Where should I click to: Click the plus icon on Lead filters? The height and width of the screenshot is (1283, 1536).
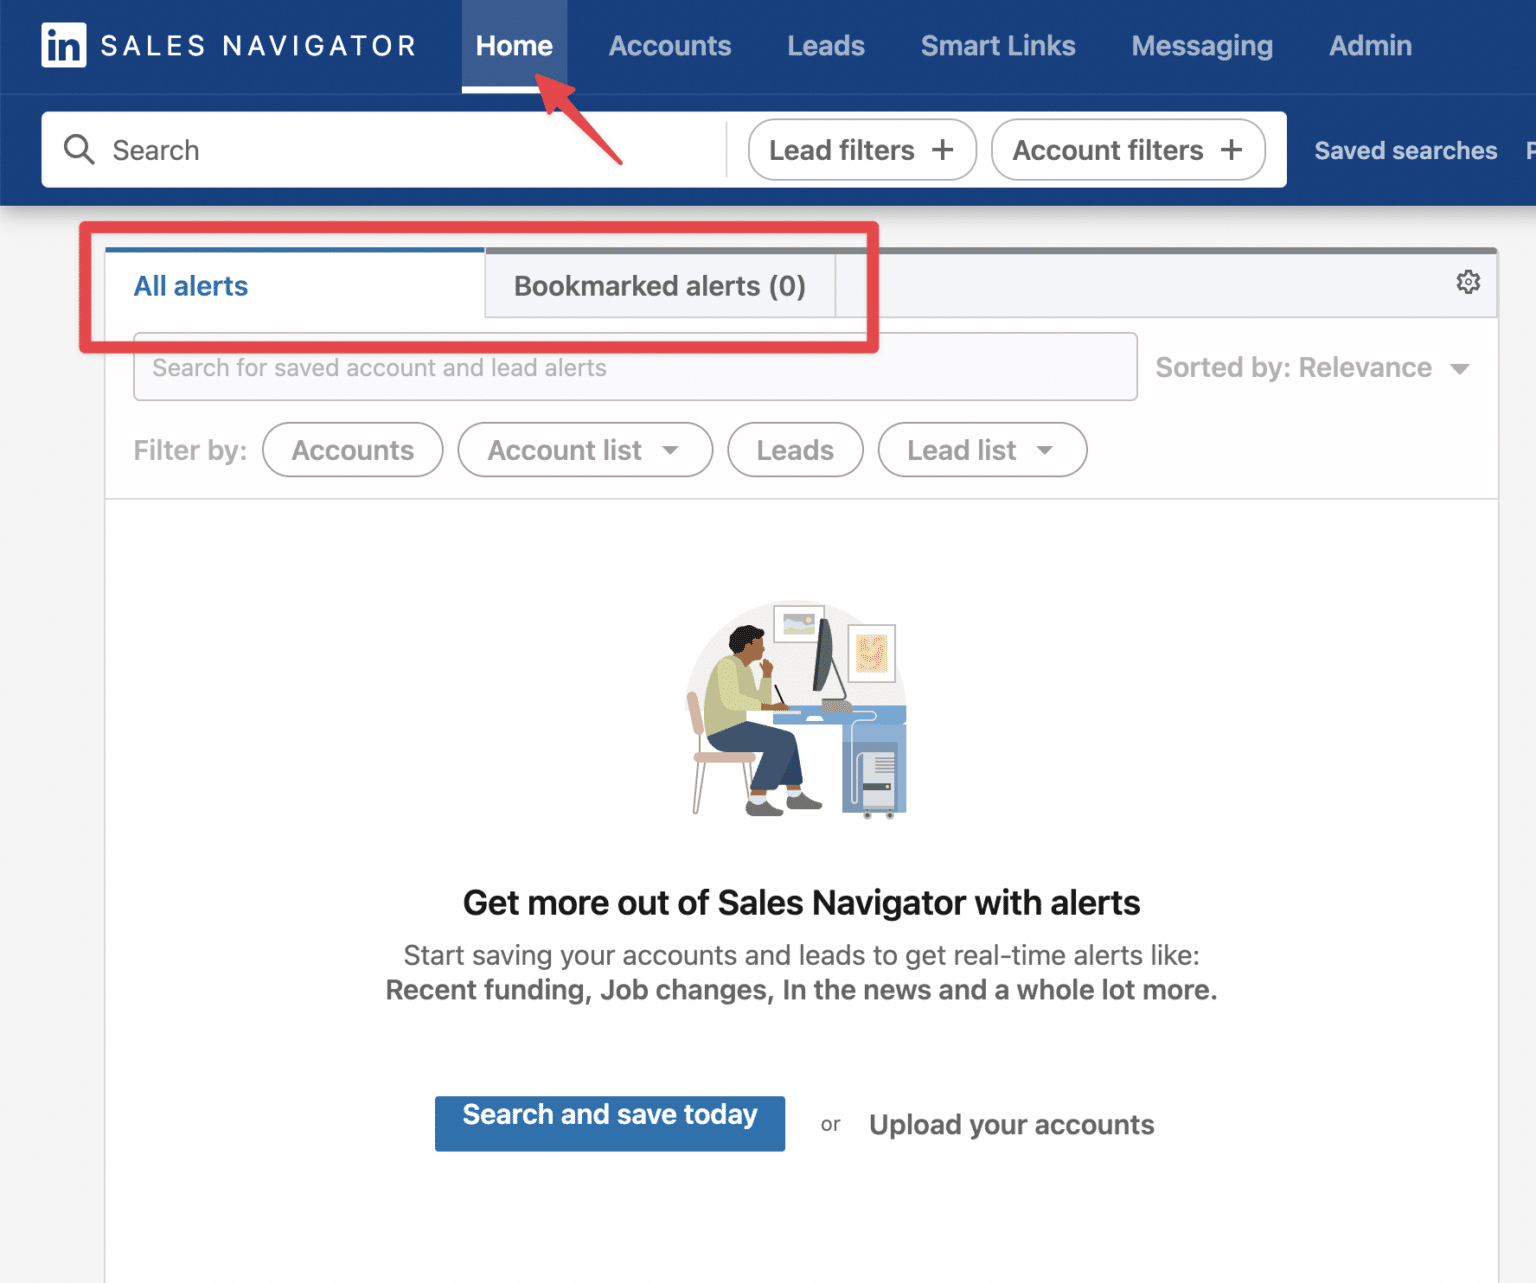click(942, 149)
